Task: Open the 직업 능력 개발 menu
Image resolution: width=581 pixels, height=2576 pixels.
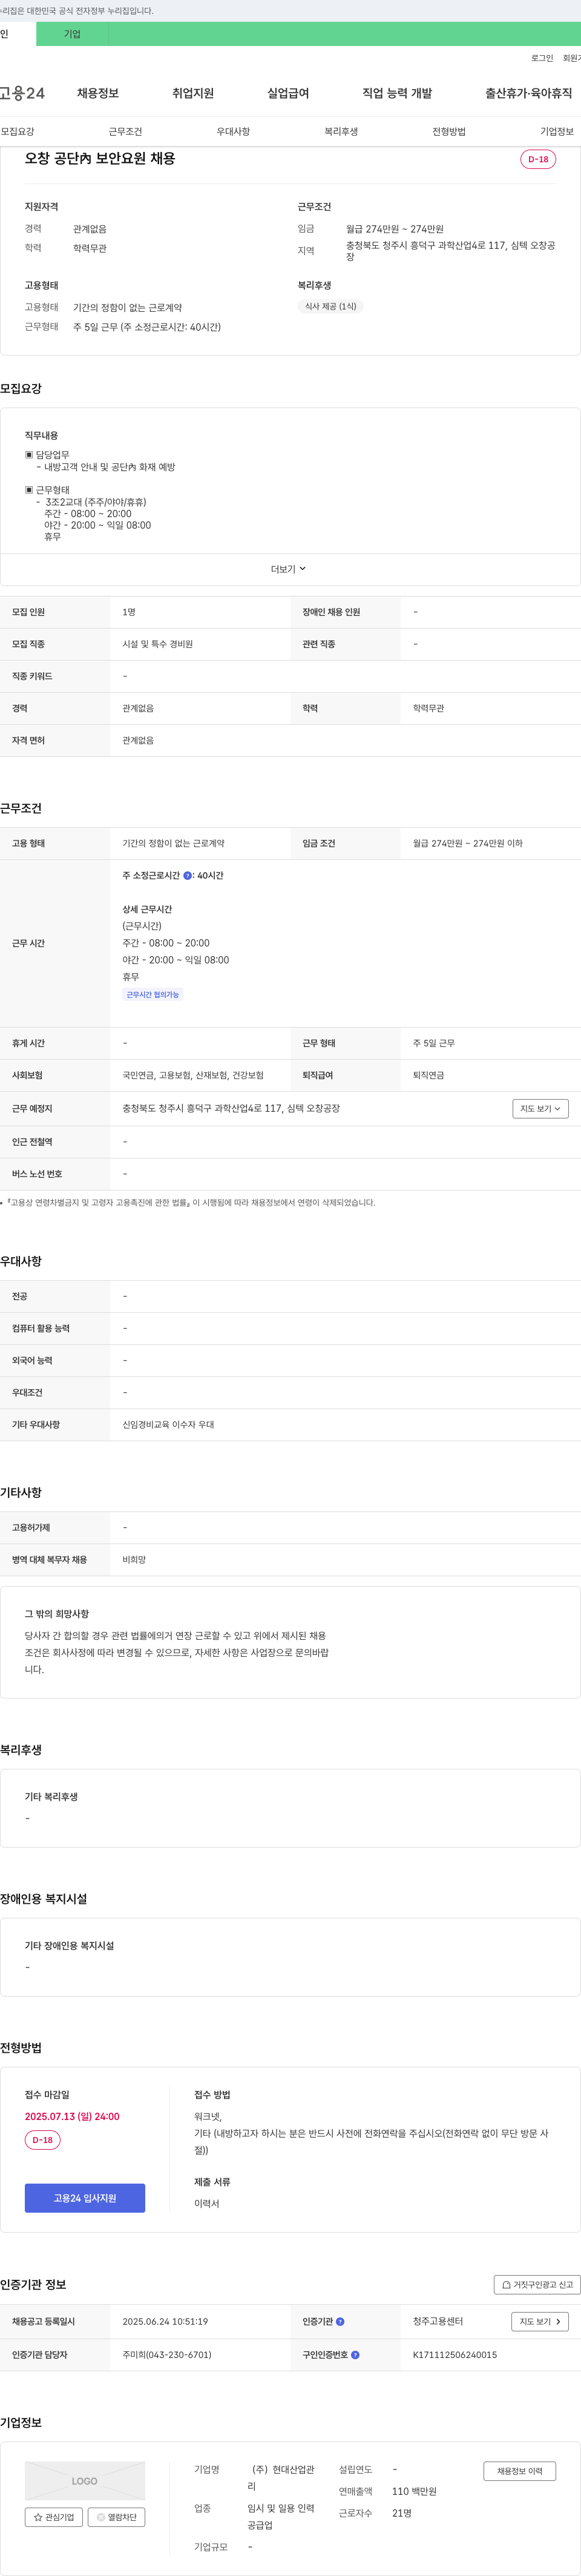Action: (397, 93)
